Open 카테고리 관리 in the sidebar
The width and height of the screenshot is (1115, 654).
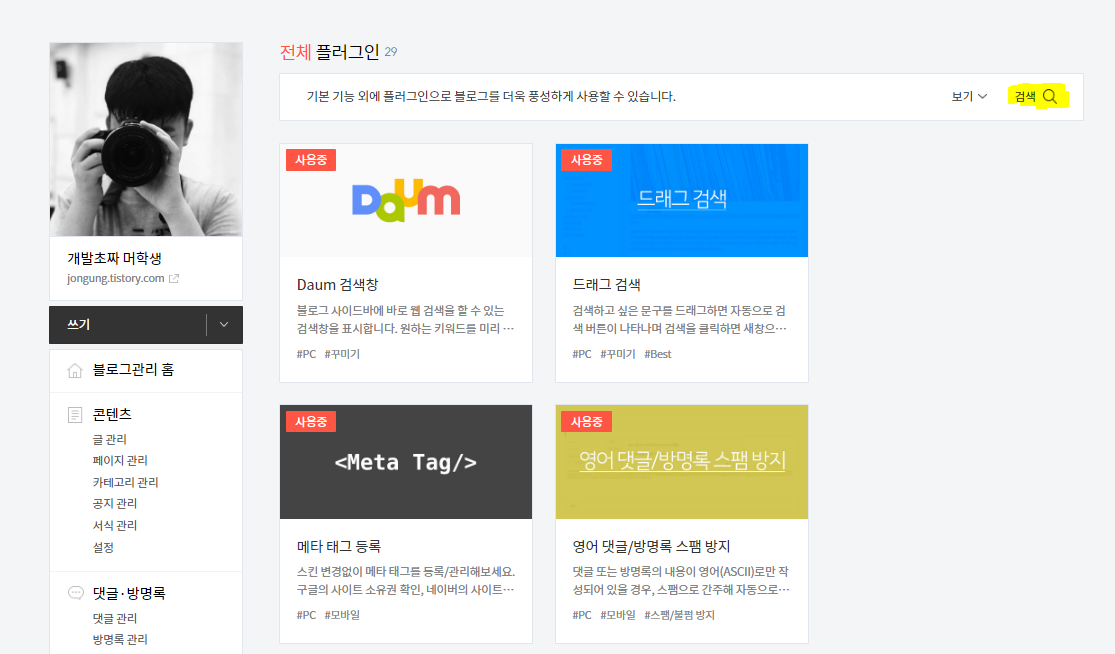coord(125,482)
